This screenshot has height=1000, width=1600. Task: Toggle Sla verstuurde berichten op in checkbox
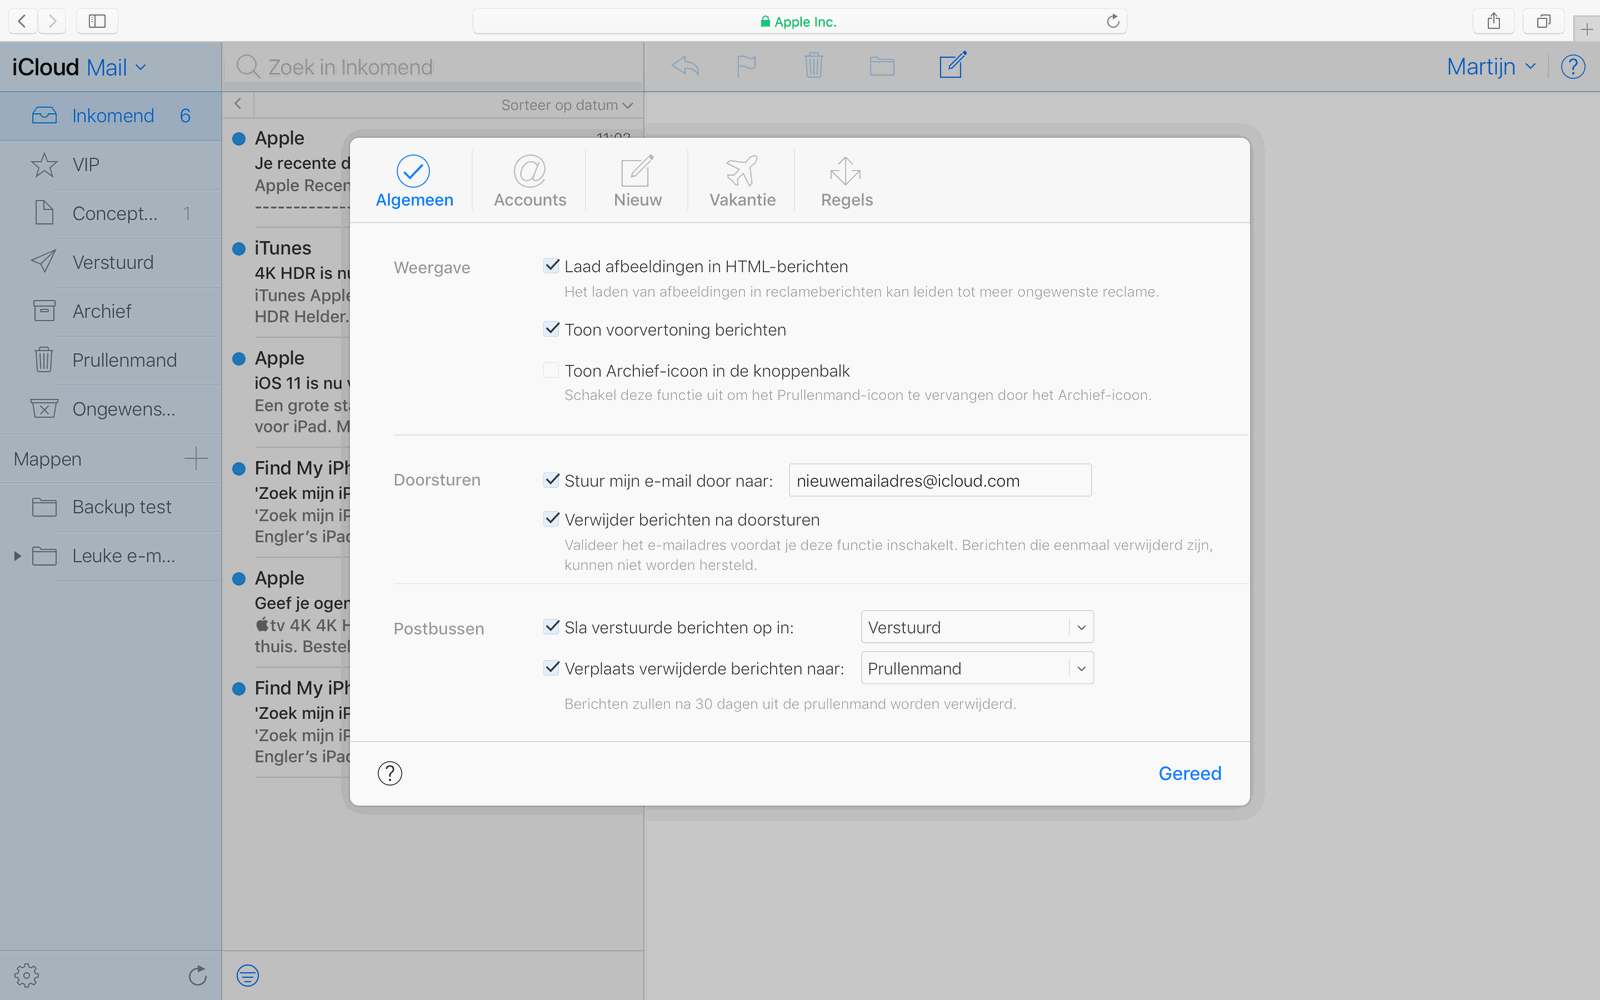point(551,627)
